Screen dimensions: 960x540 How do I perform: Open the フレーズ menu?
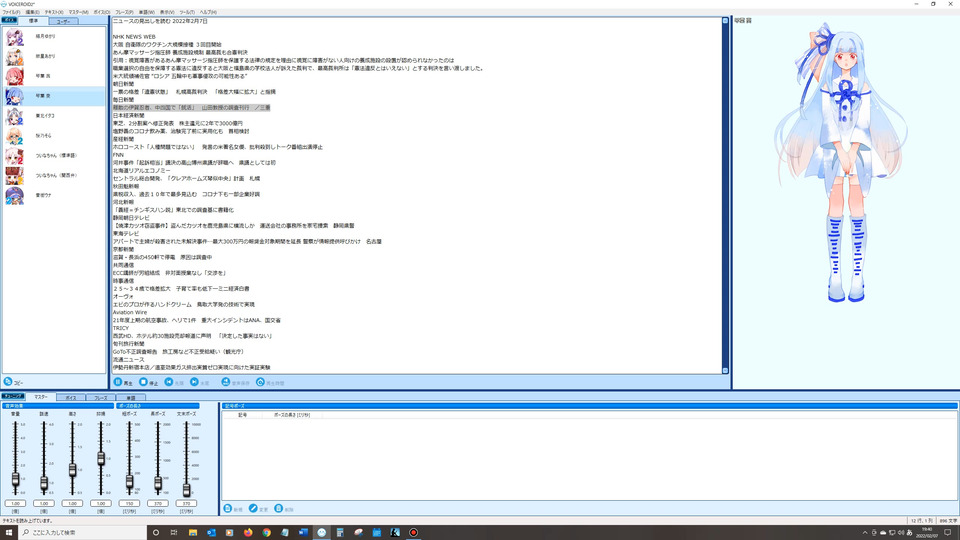pyautogui.click(x=124, y=12)
